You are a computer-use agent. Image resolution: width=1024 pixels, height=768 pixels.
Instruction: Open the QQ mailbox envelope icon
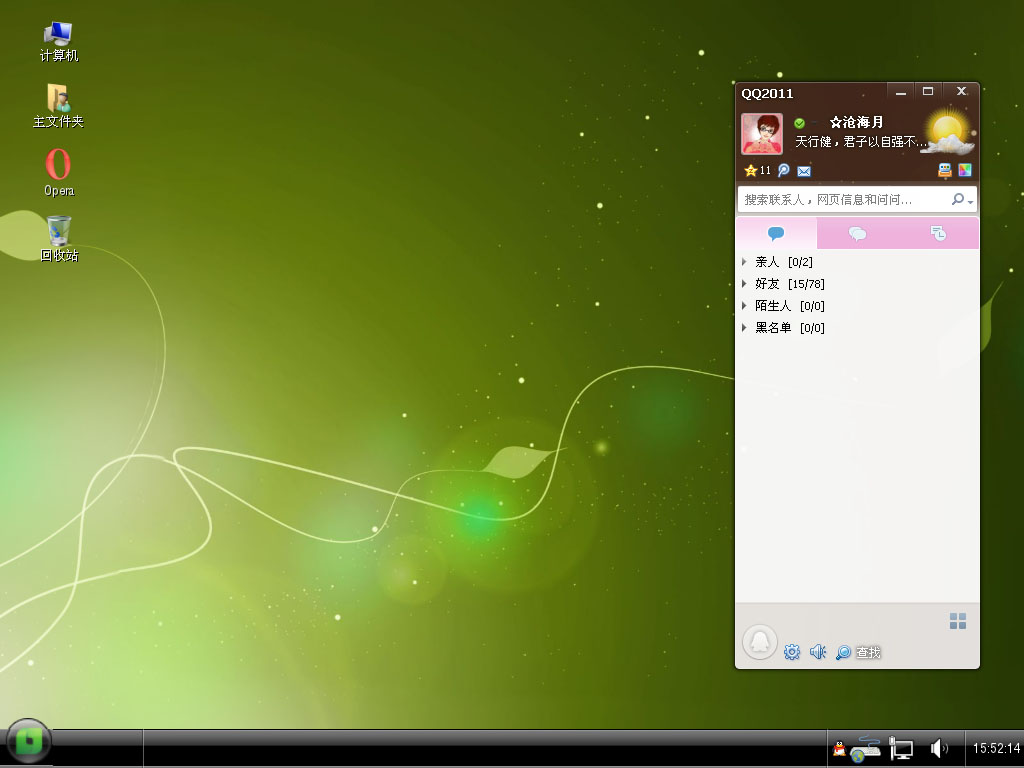click(x=804, y=171)
